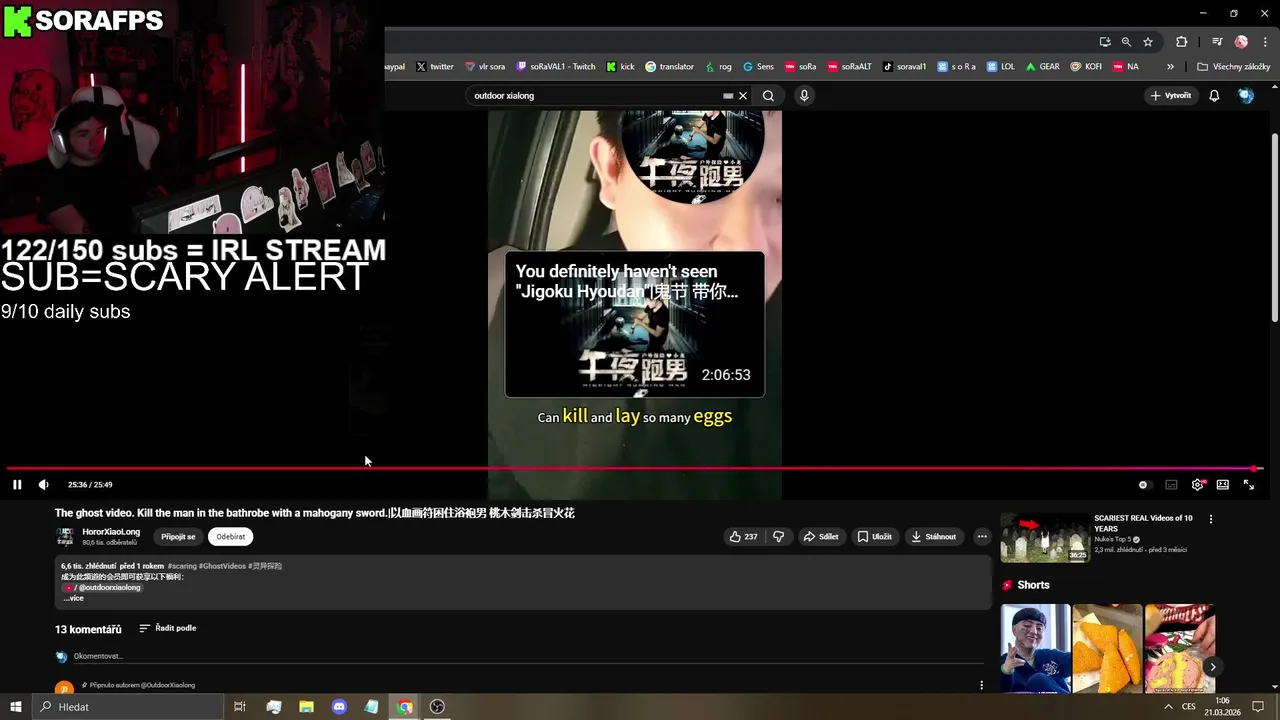The width and height of the screenshot is (1280, 720).
Task: Open the KOFI bookmark
Action: coord(1085,67)
